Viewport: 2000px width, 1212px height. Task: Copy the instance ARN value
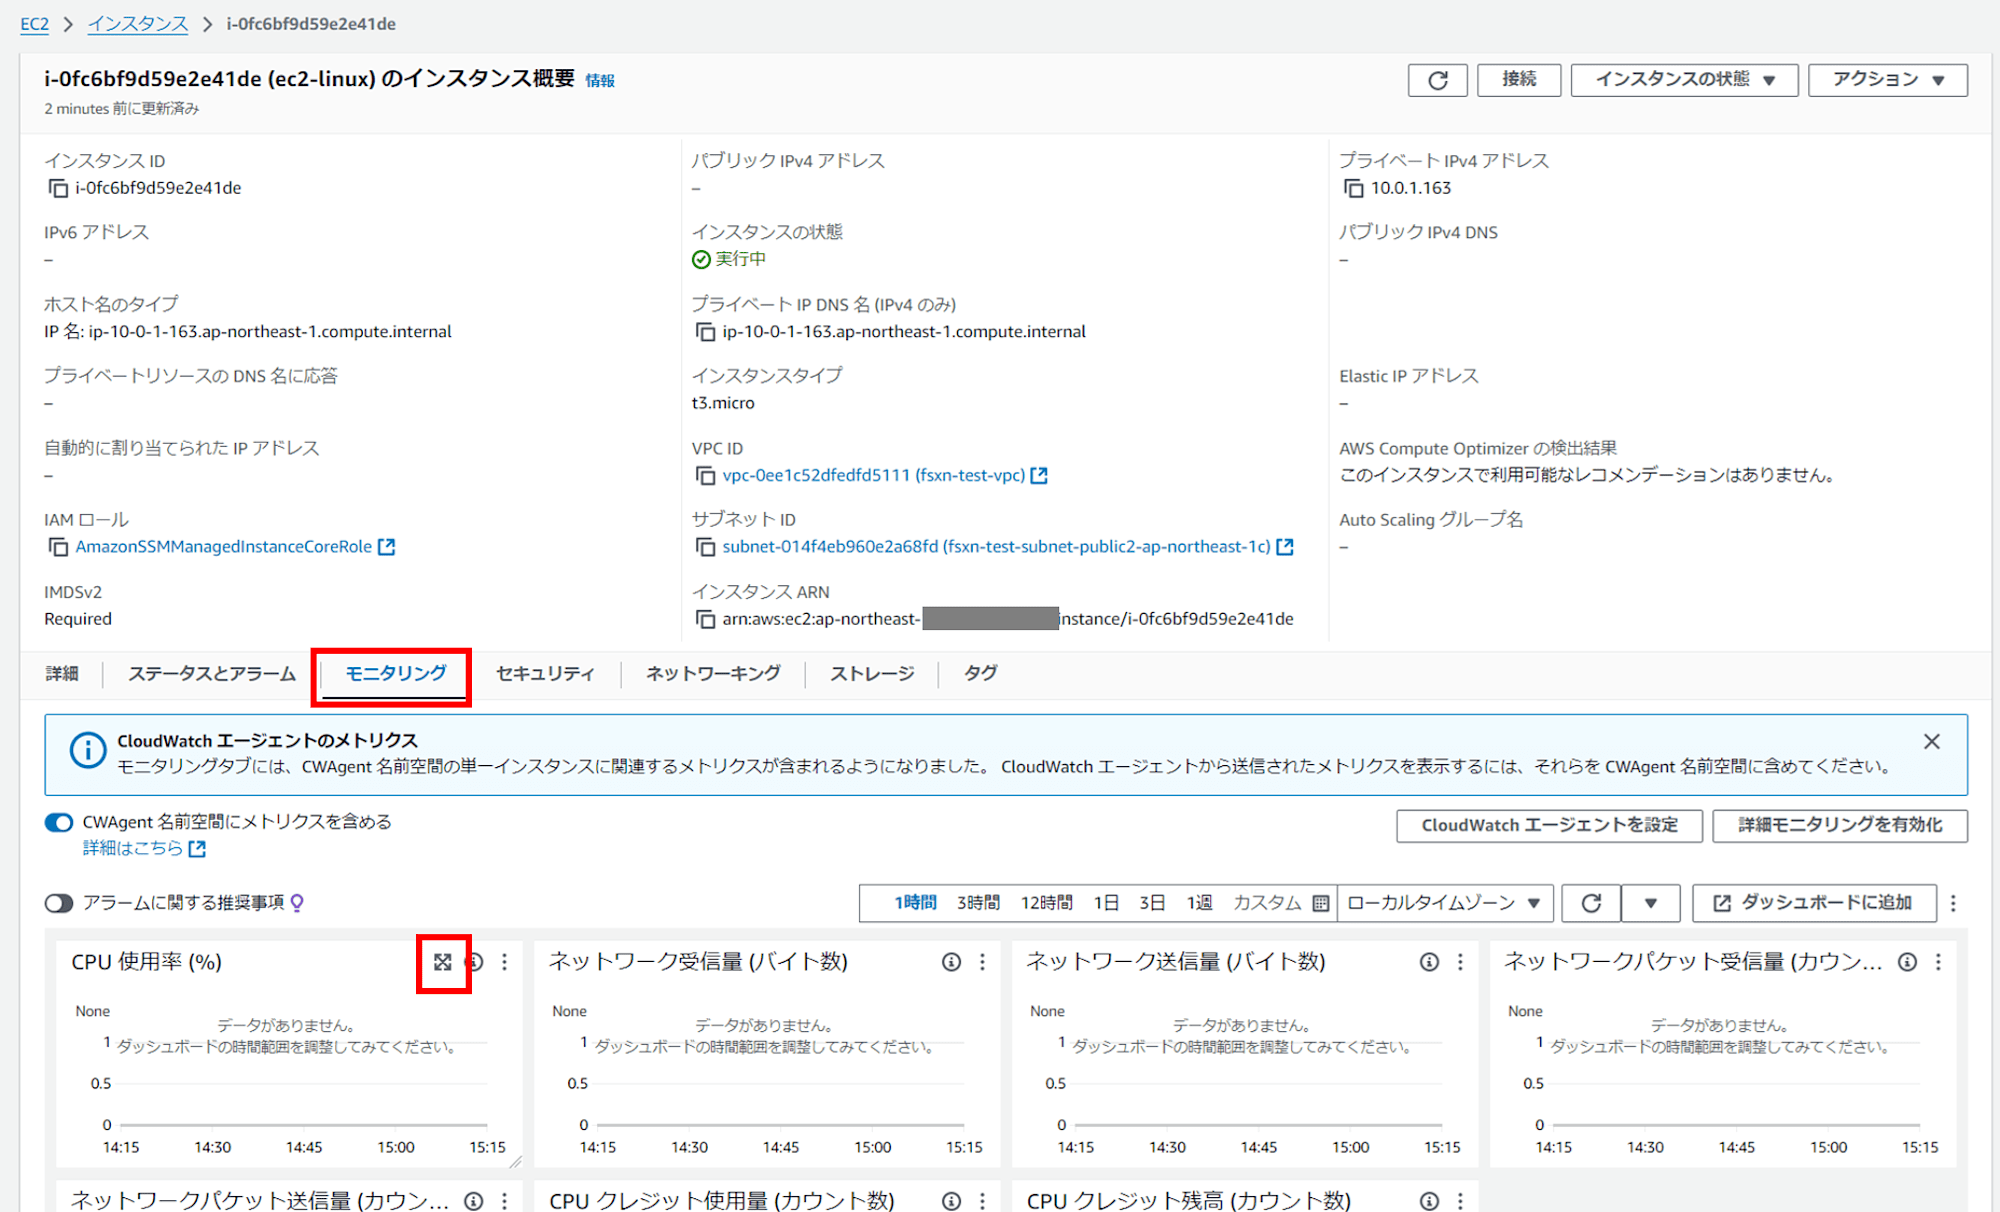[x=705, y=619]
